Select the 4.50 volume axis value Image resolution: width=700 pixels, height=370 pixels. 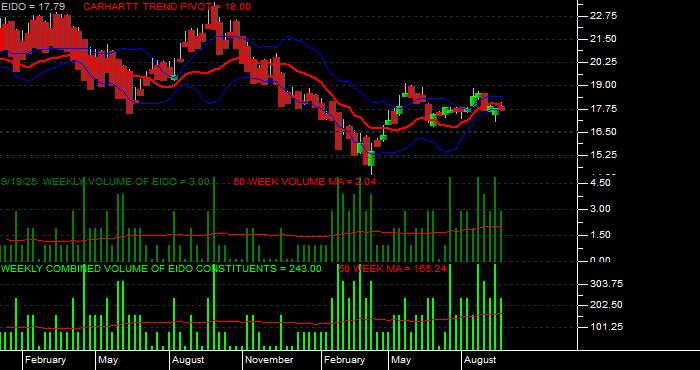[601, 183]
